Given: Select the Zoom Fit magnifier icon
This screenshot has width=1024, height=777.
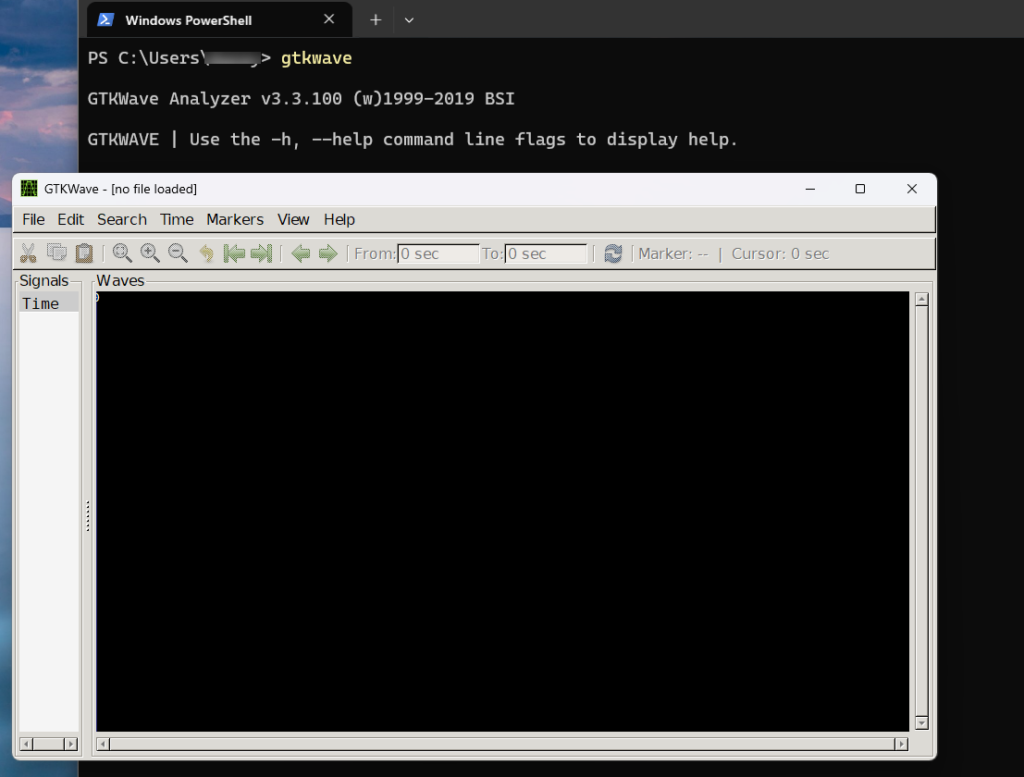Looking at the screenshot, I should pyautogui.click(x=122, y=253).
